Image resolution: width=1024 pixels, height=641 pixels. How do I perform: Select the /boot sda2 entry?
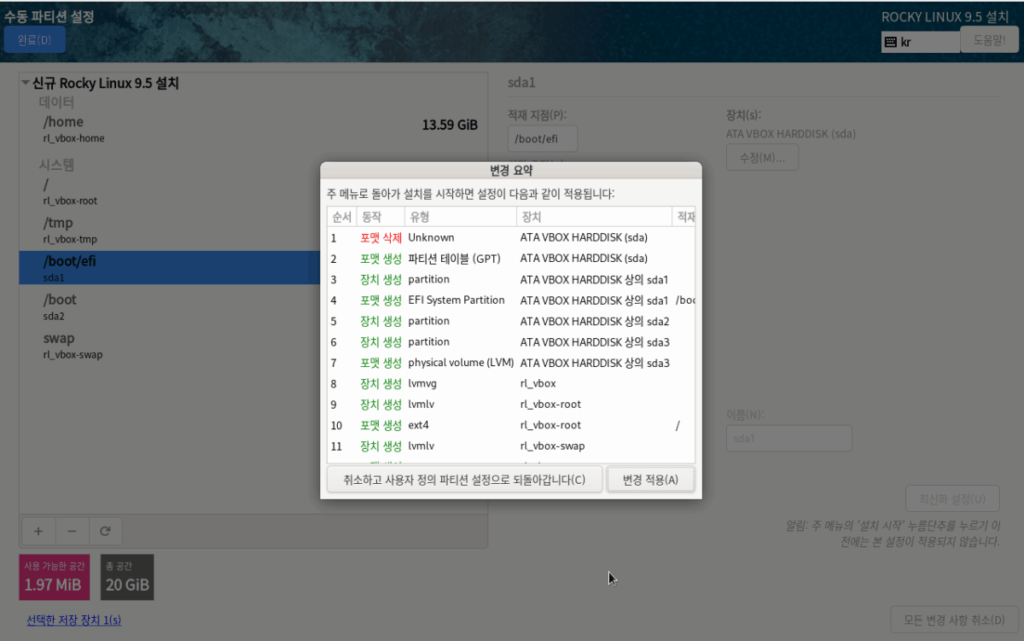click(x=170, y=307)
